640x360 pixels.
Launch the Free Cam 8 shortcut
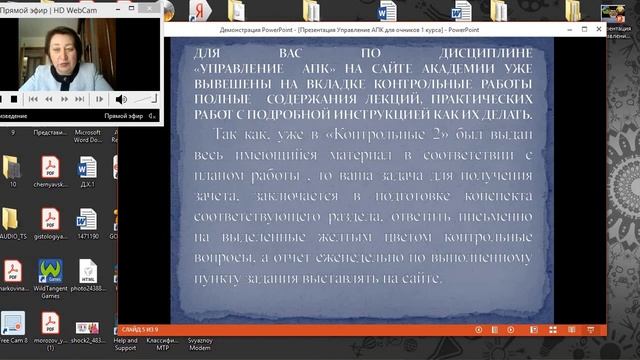[13, 327]
